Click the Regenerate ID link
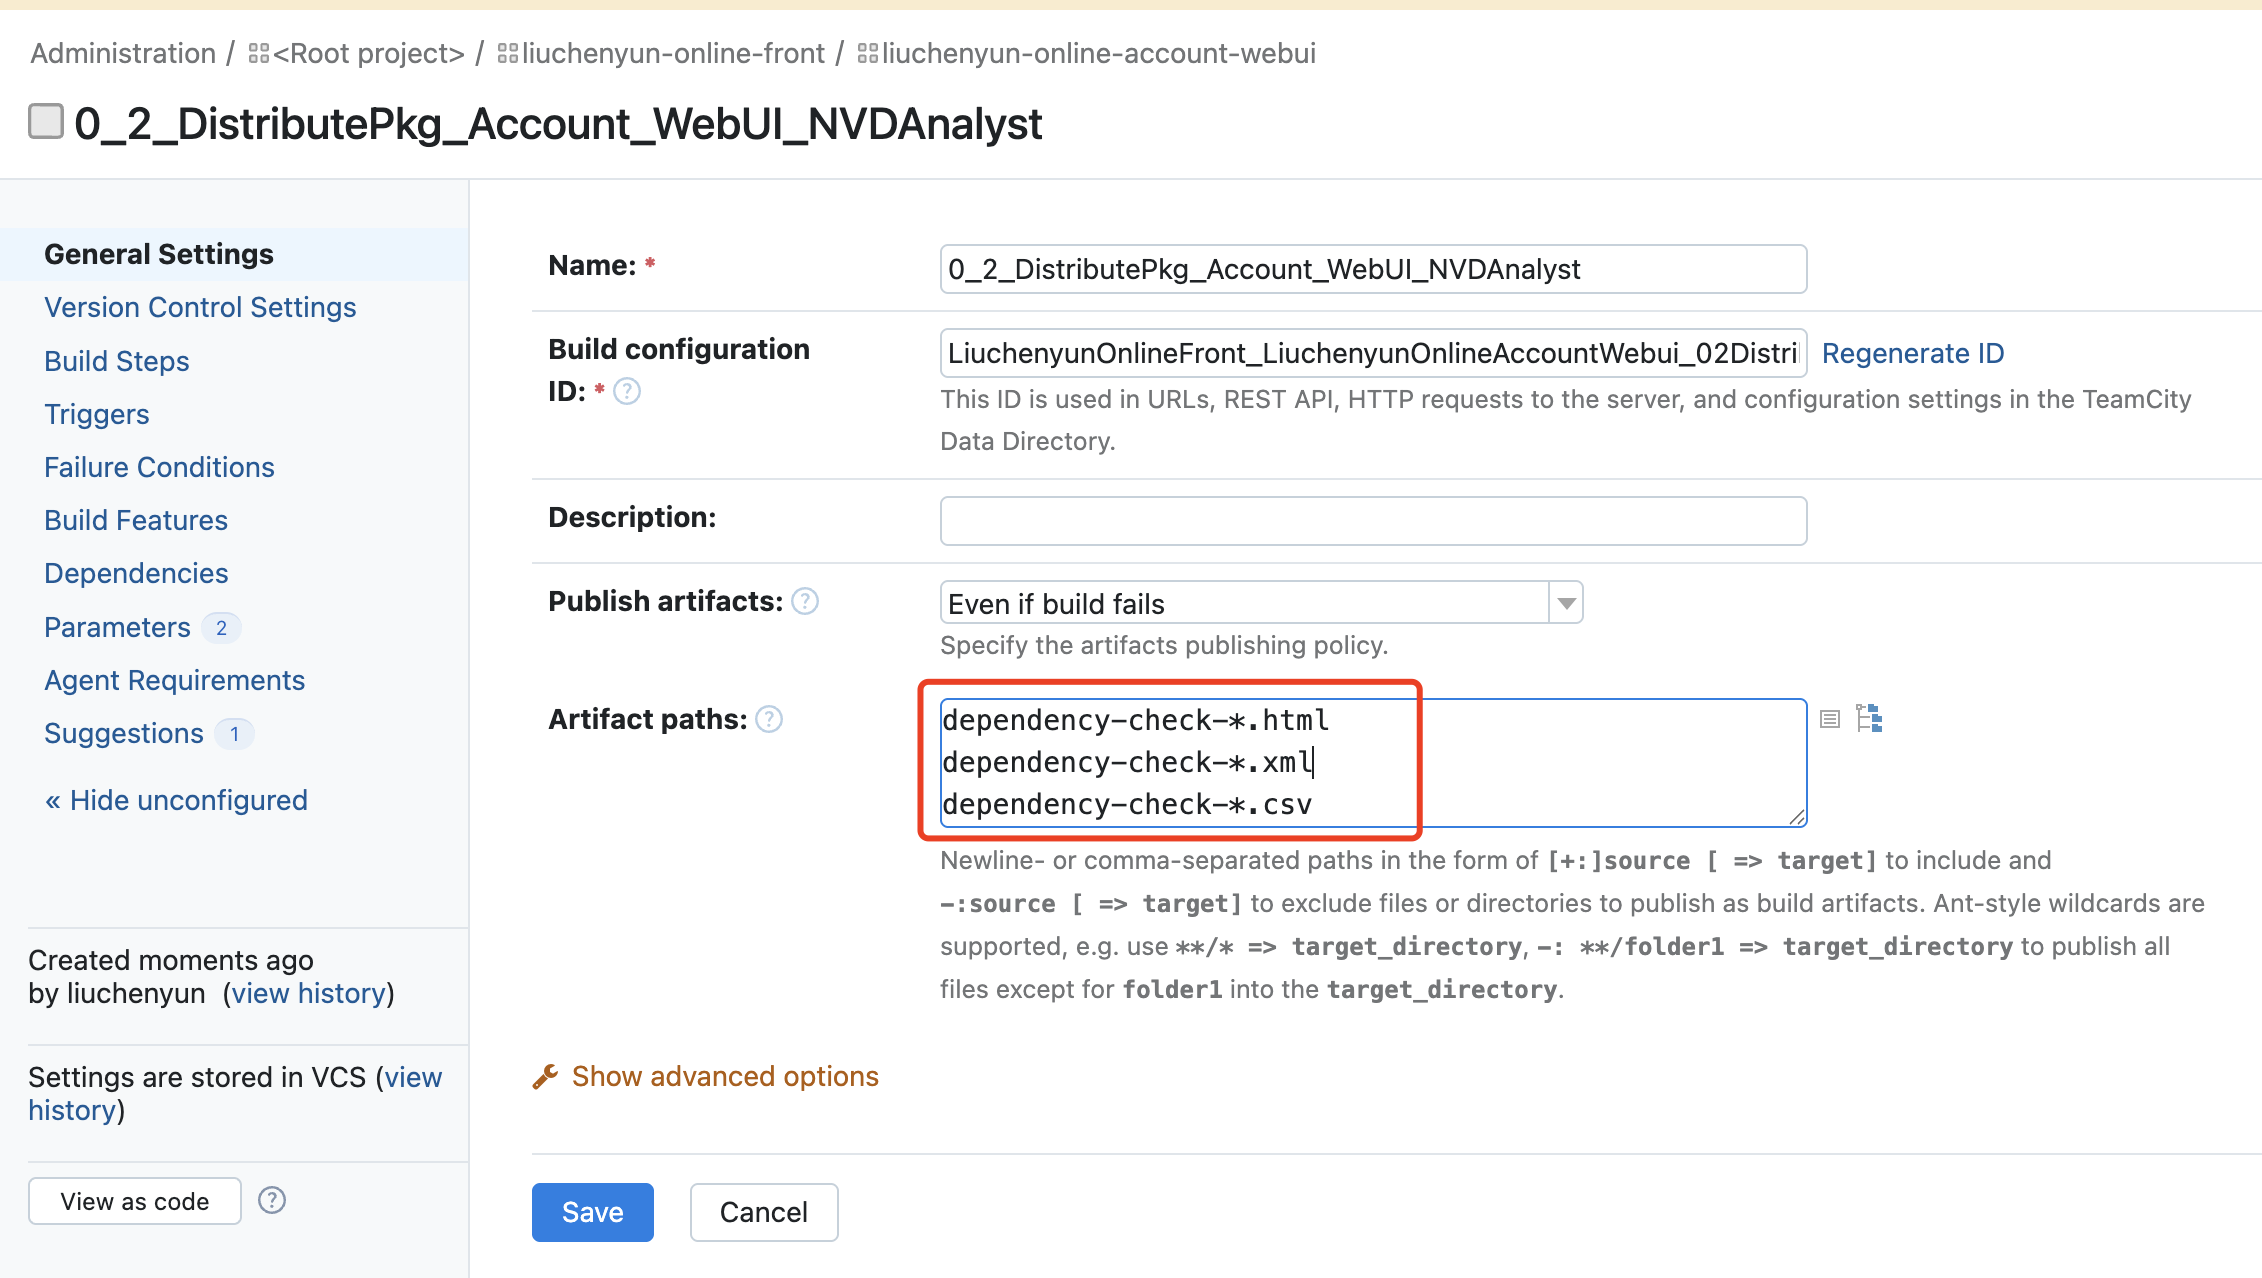This screenshot has width=2262, height=1278. tap(1912, 353)
